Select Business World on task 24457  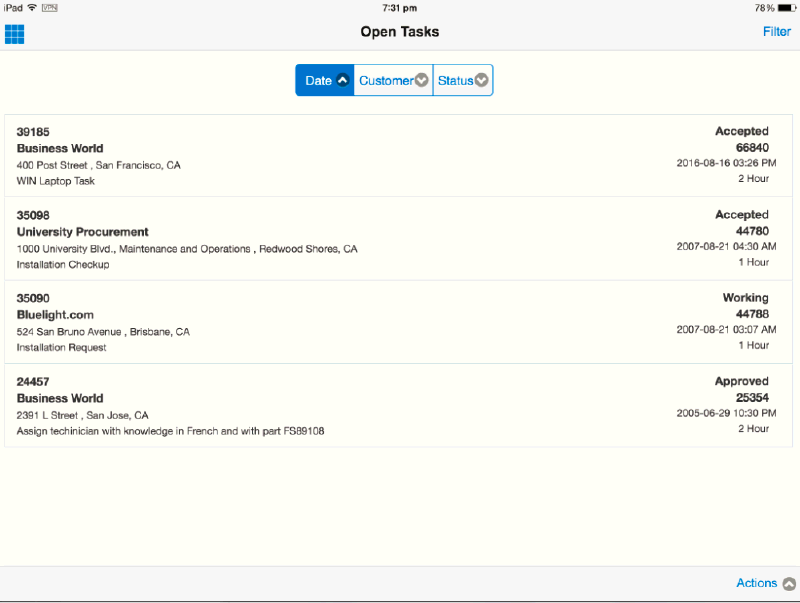tap(60, 398)
